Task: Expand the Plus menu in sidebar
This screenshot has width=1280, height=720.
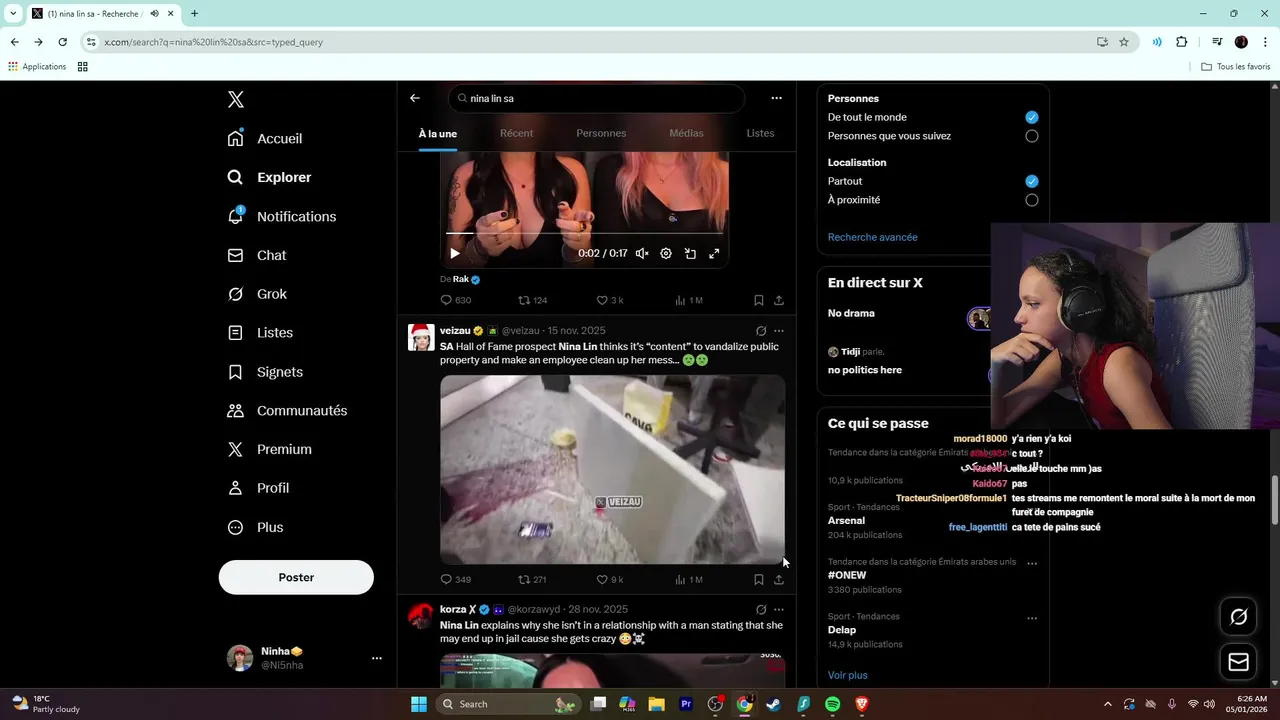Action: click(256, 527)
